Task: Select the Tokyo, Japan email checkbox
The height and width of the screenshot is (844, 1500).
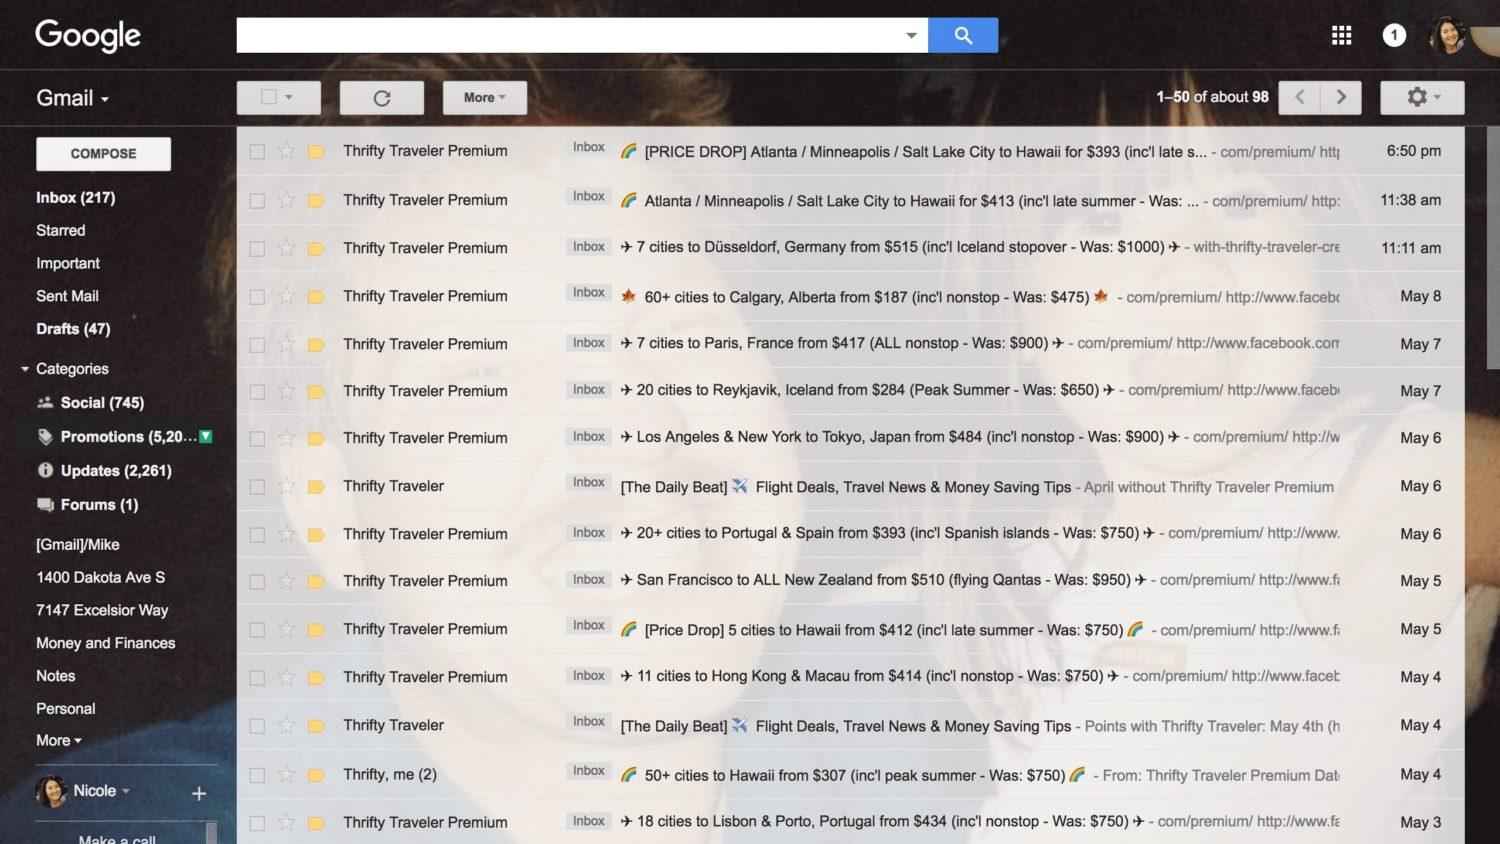Action: pos(257,438)
